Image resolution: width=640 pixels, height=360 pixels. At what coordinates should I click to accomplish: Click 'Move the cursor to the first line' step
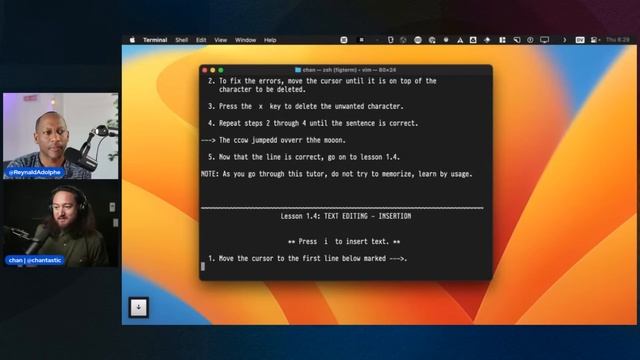click(308, 258)
